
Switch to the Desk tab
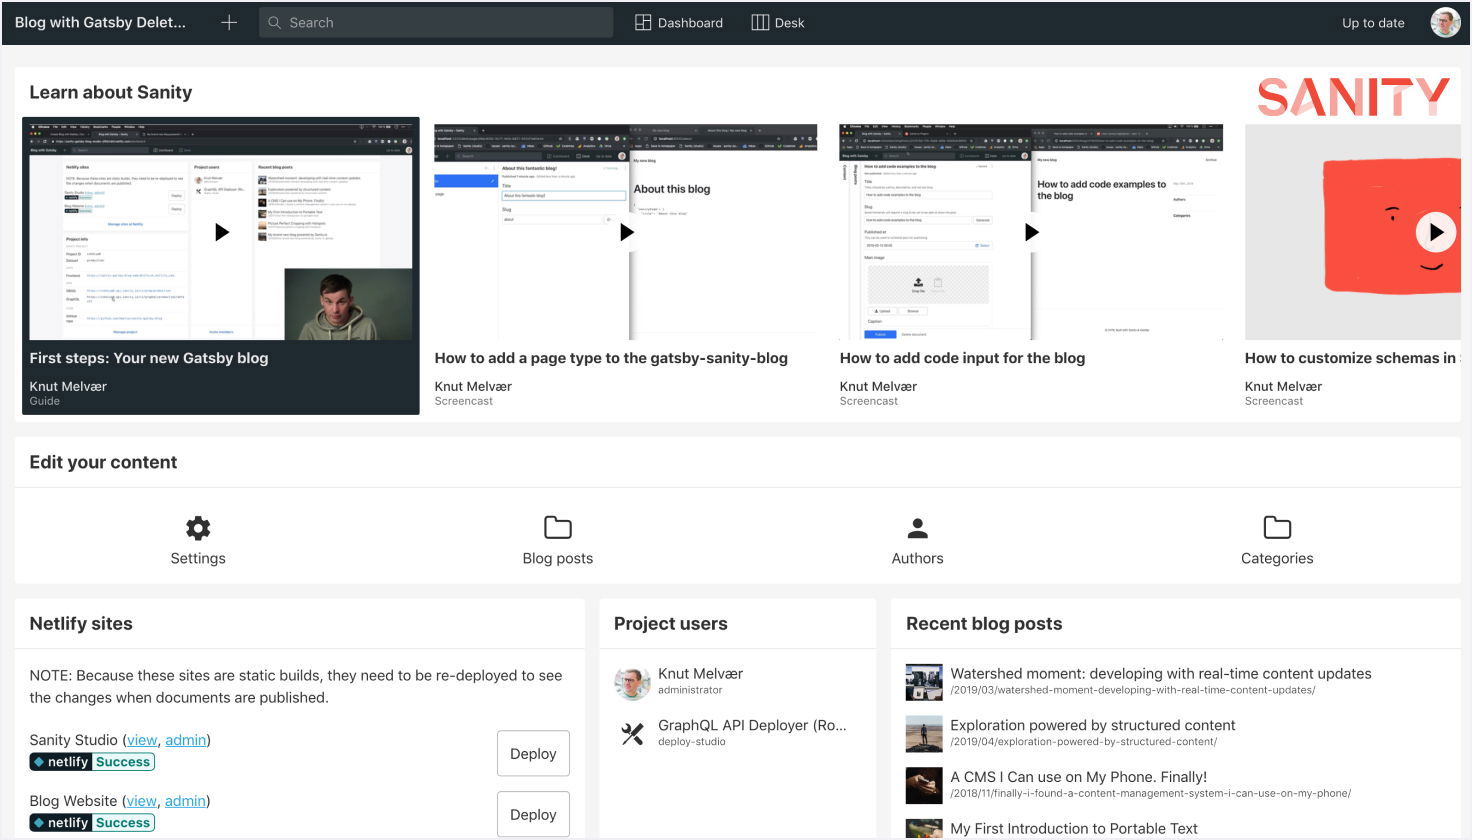point(778,23)
